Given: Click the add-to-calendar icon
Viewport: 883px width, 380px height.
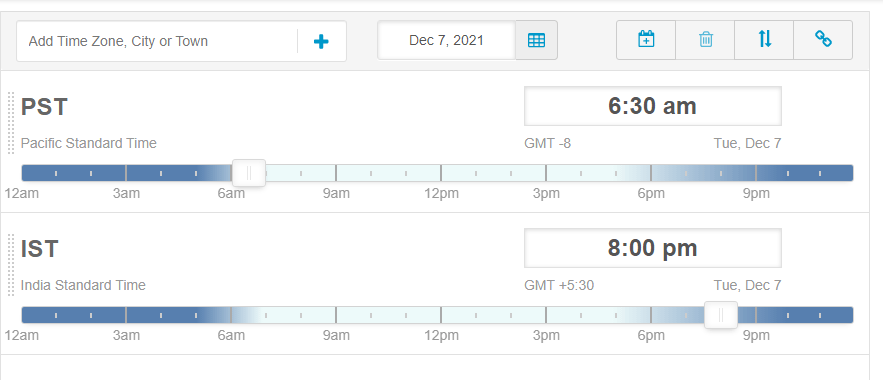Looking at the screenshot, I should tap(646, 40).
